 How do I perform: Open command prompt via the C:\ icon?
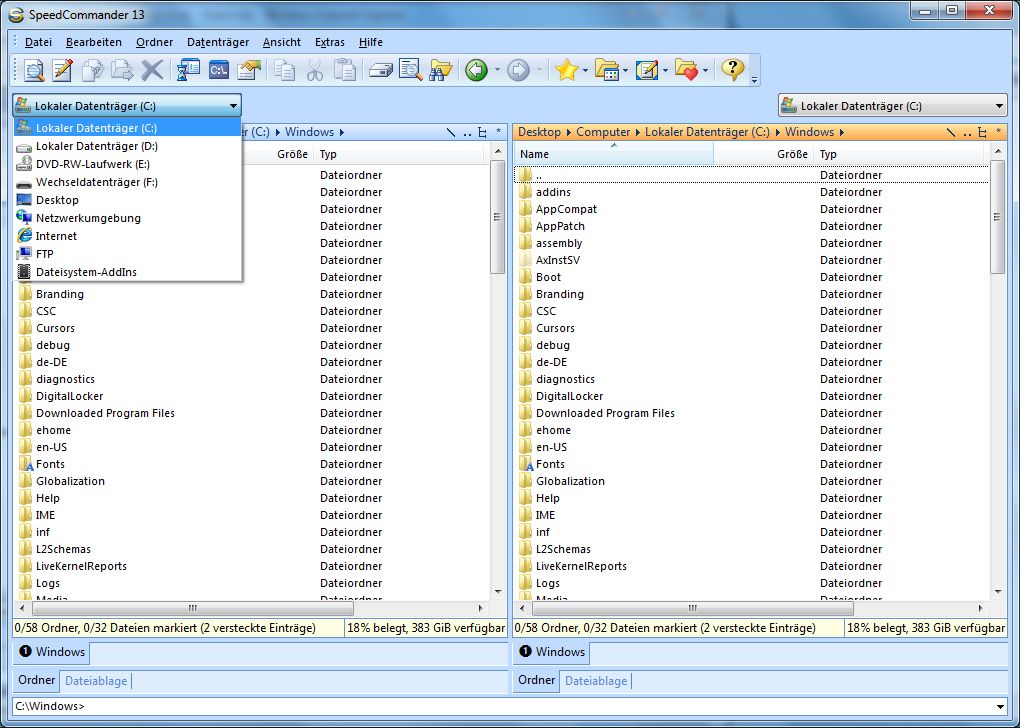pos(219,70)
